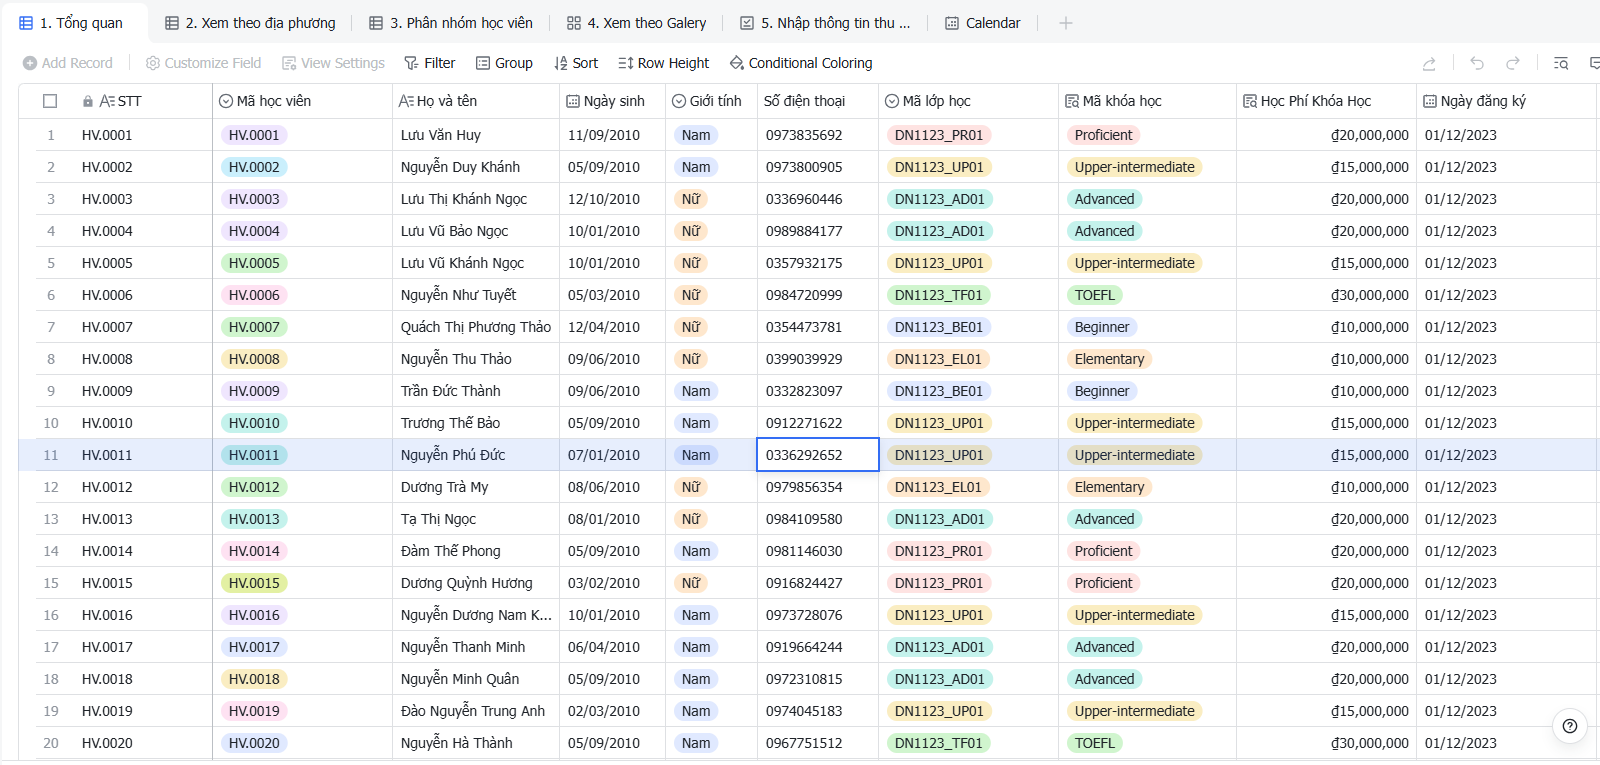Select the HV.0008 orange tag

[254, 359]
